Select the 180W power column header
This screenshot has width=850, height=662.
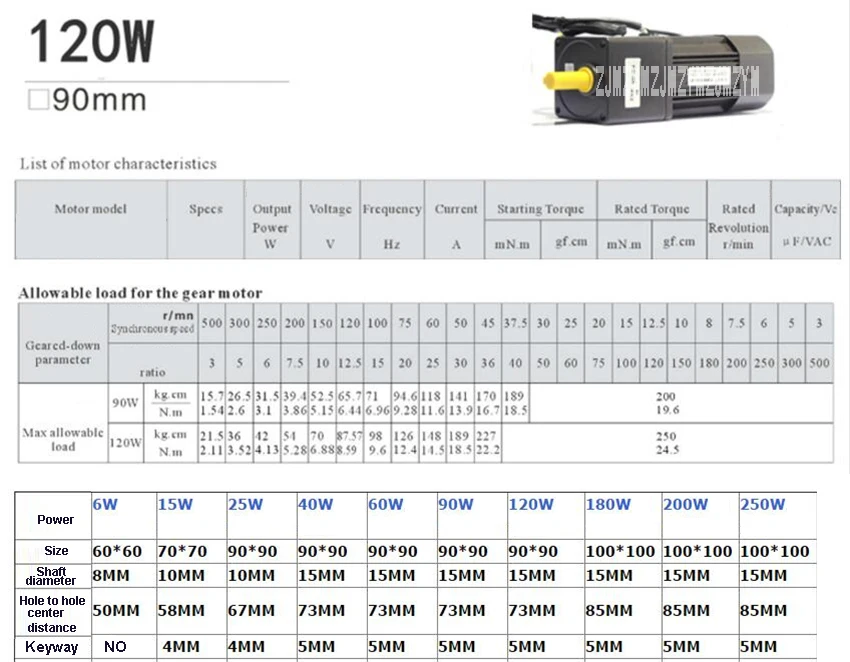point(608,504)
